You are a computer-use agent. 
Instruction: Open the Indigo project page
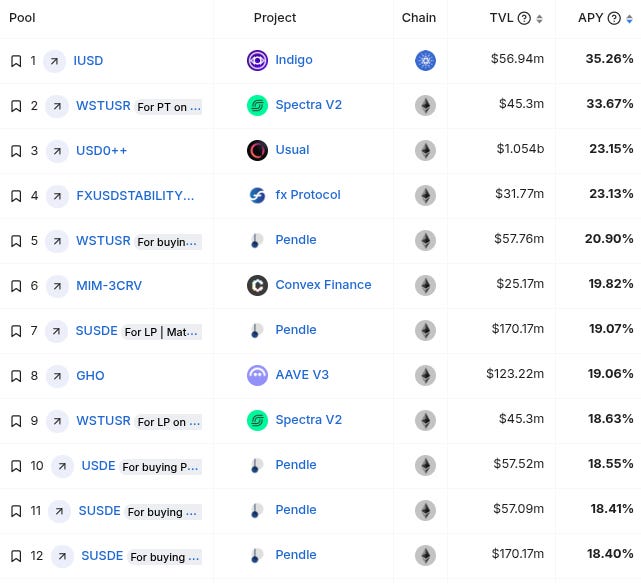coord(294,60)
